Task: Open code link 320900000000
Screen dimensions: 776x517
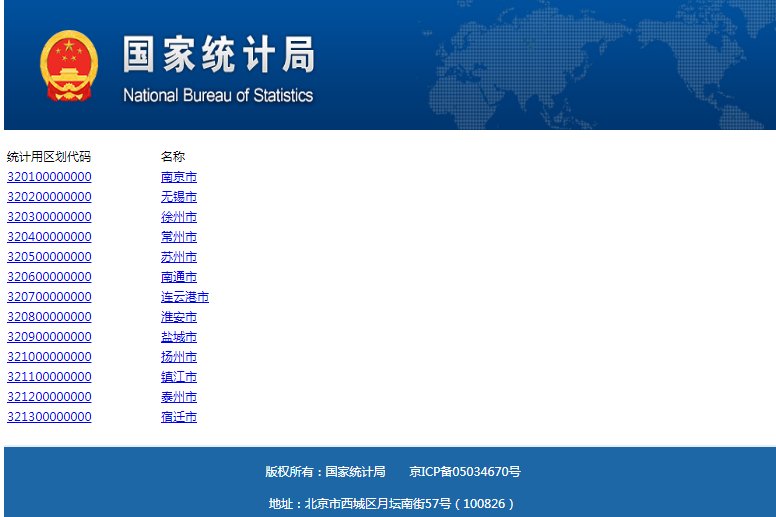Action: 49,337
